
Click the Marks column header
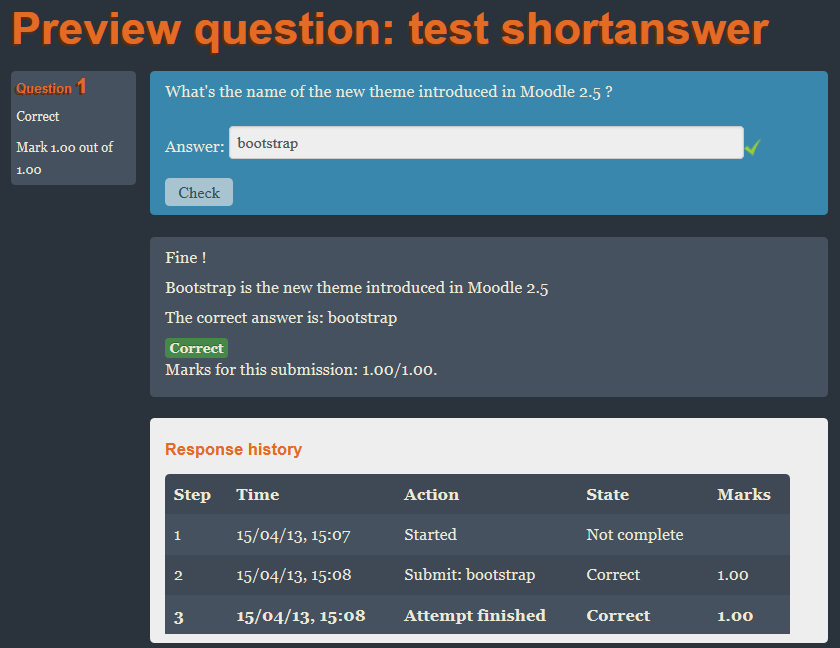point(744,494)
